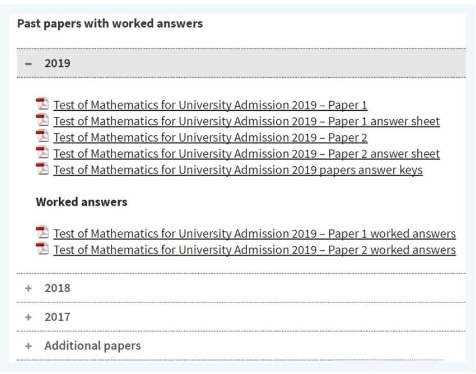The height and width of the screenshot is (374, 476).
Task: Open Paper 2 worked answers link
Action: [255, 250]
